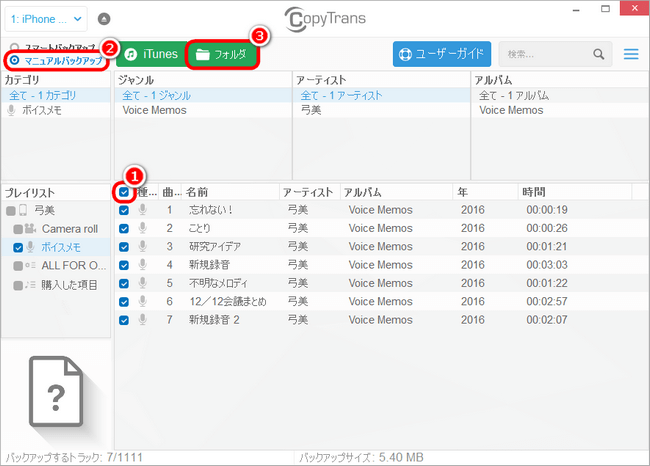Select the ALL FOR O... playlist
Screen dimensions: 650x466
74,265
